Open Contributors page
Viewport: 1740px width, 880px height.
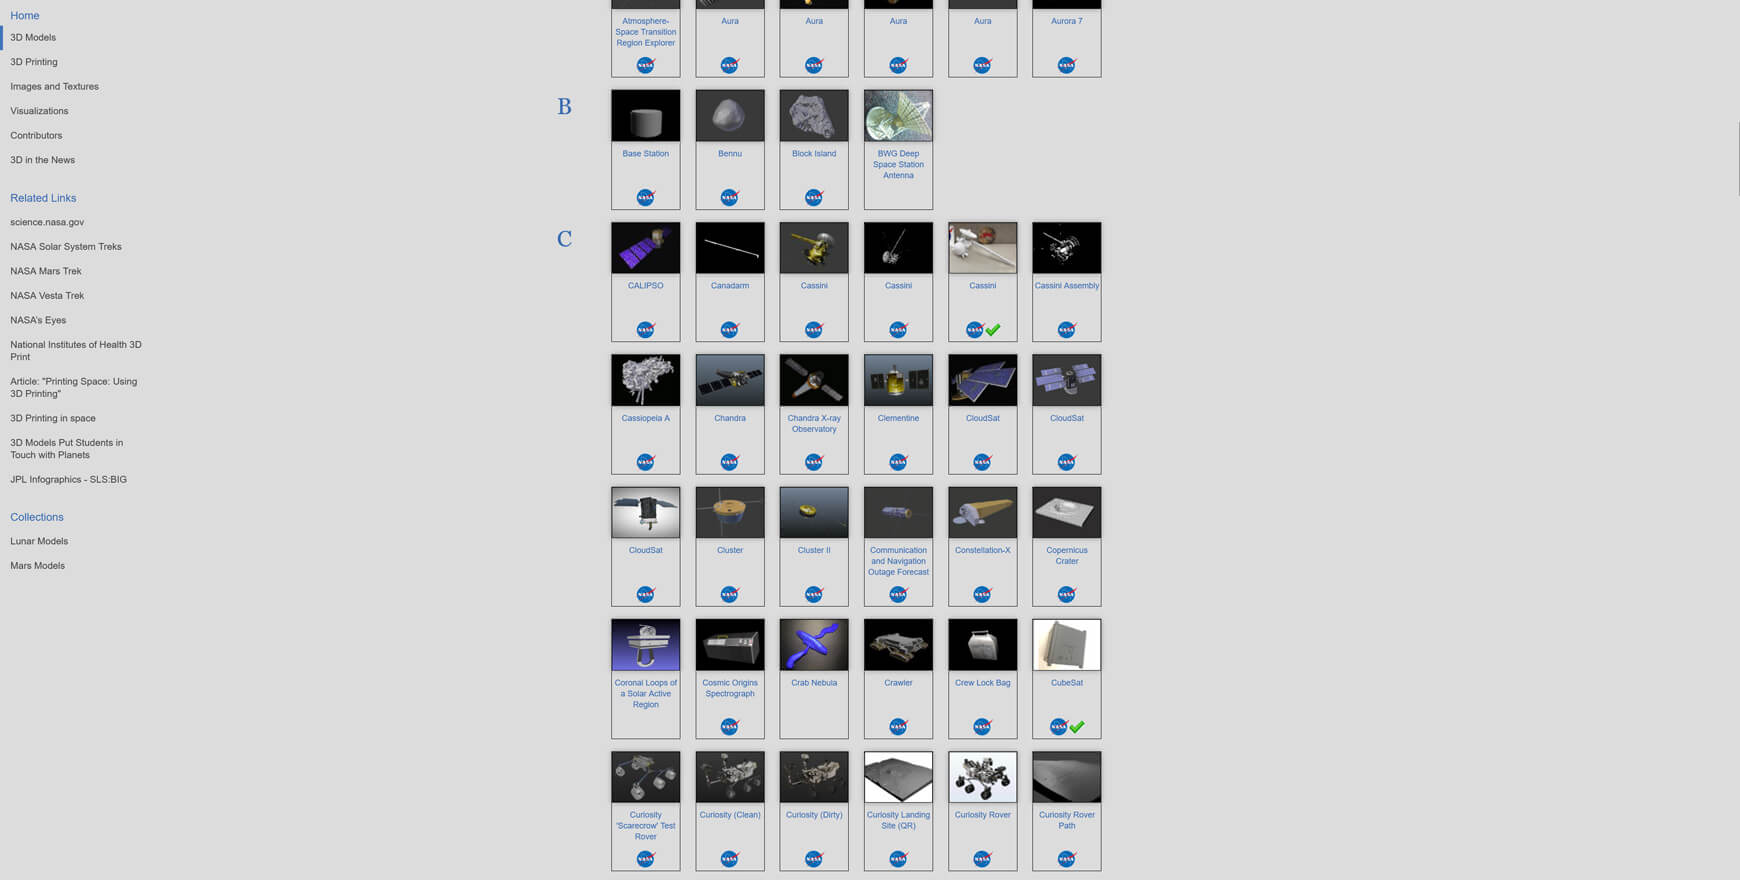[x=36, y=135]
